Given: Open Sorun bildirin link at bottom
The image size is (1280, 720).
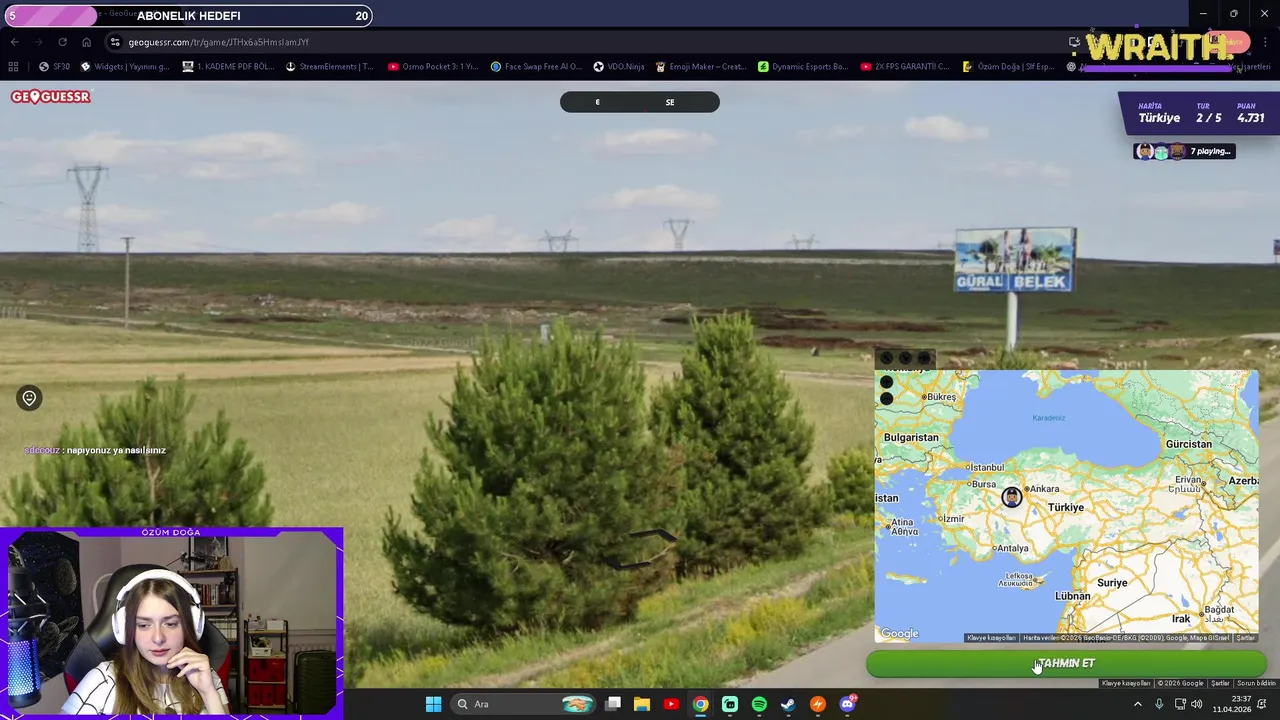Looking at the screenshot, I should (x=1256, y=683).
